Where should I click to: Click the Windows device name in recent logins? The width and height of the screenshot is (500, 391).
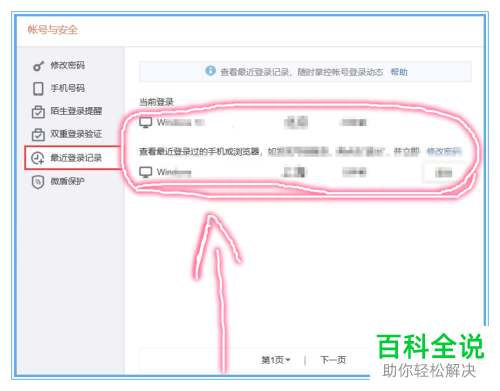tap(174, 172)
